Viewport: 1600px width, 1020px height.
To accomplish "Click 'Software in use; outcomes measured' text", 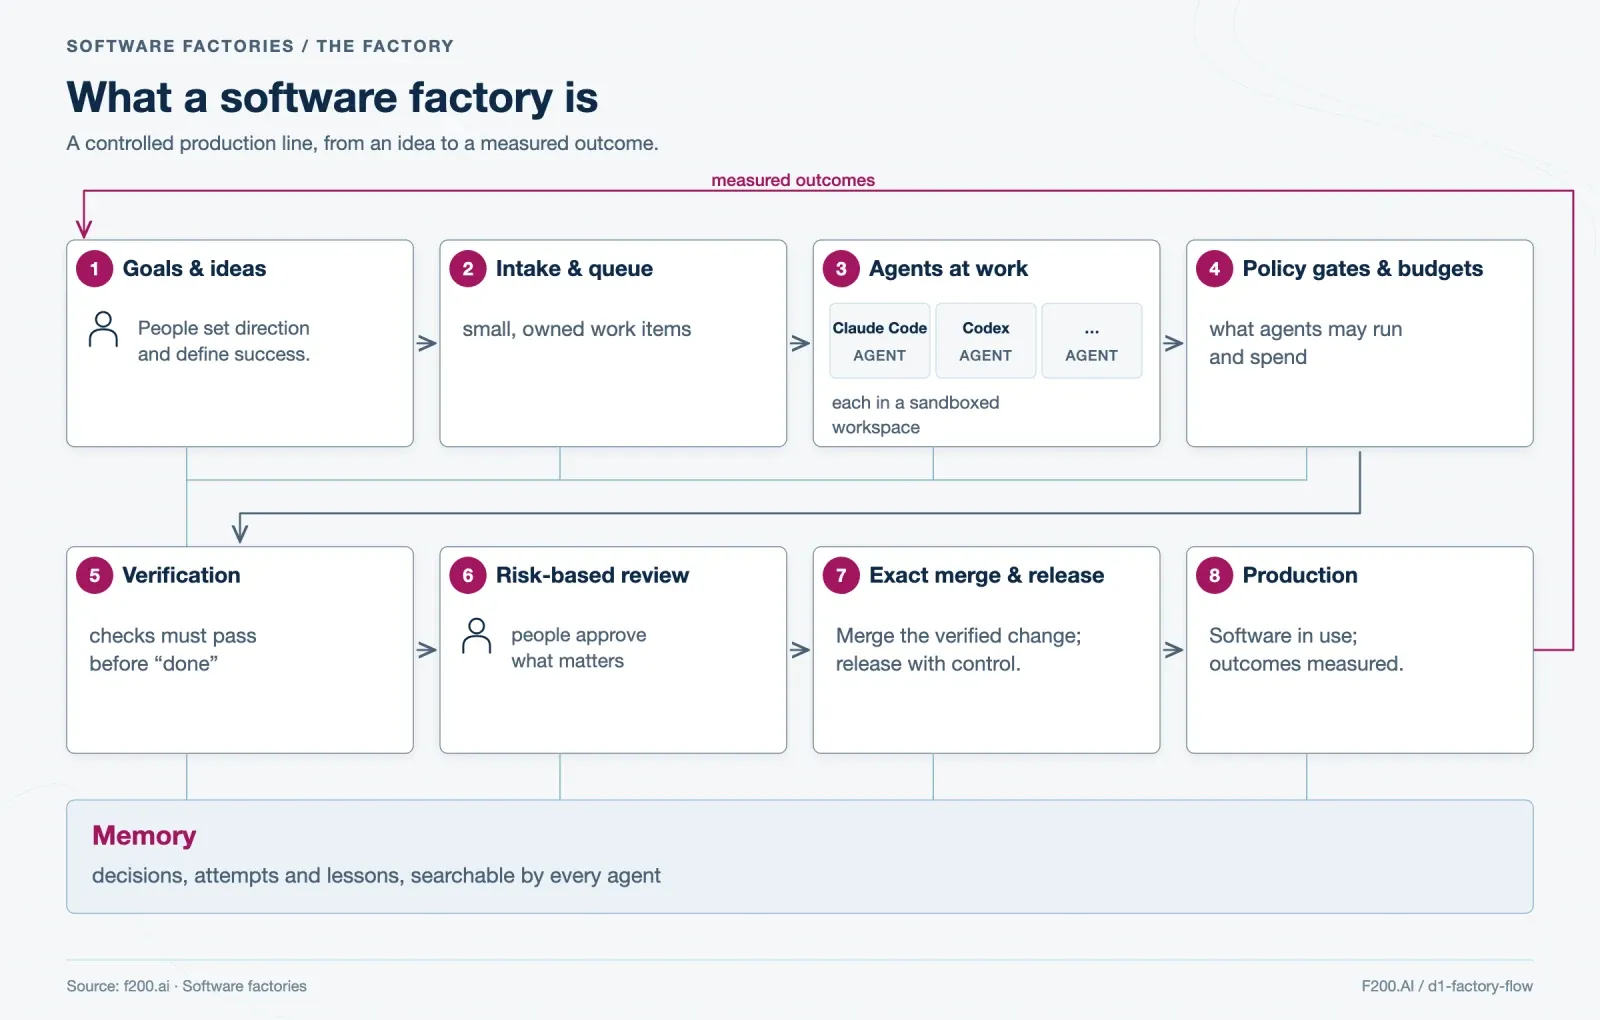I will (1306, 650).
